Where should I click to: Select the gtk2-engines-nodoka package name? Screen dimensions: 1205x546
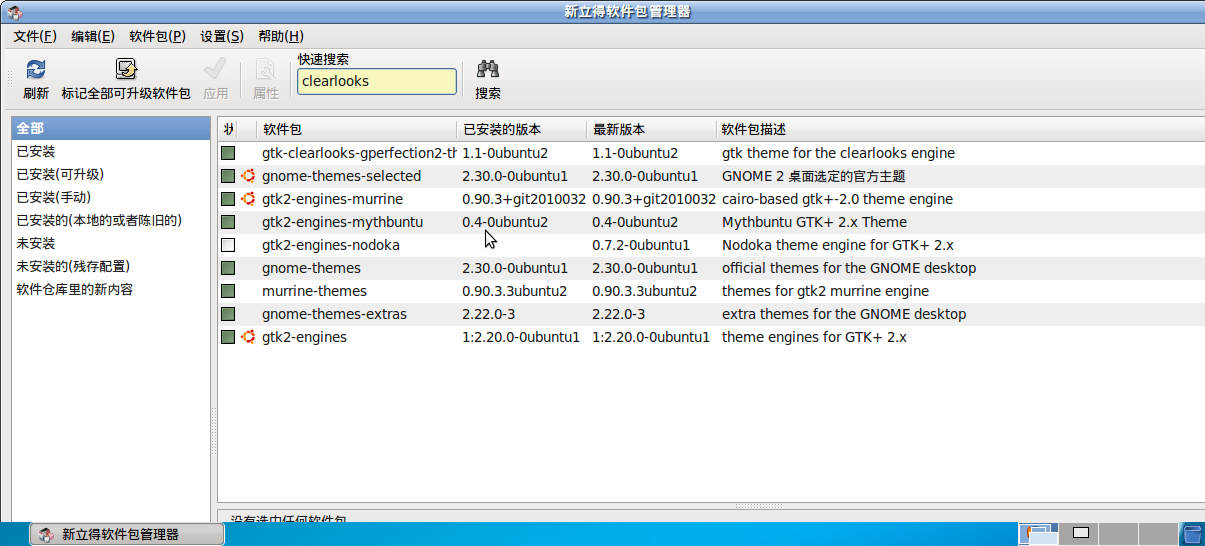(x=331, y=245)
